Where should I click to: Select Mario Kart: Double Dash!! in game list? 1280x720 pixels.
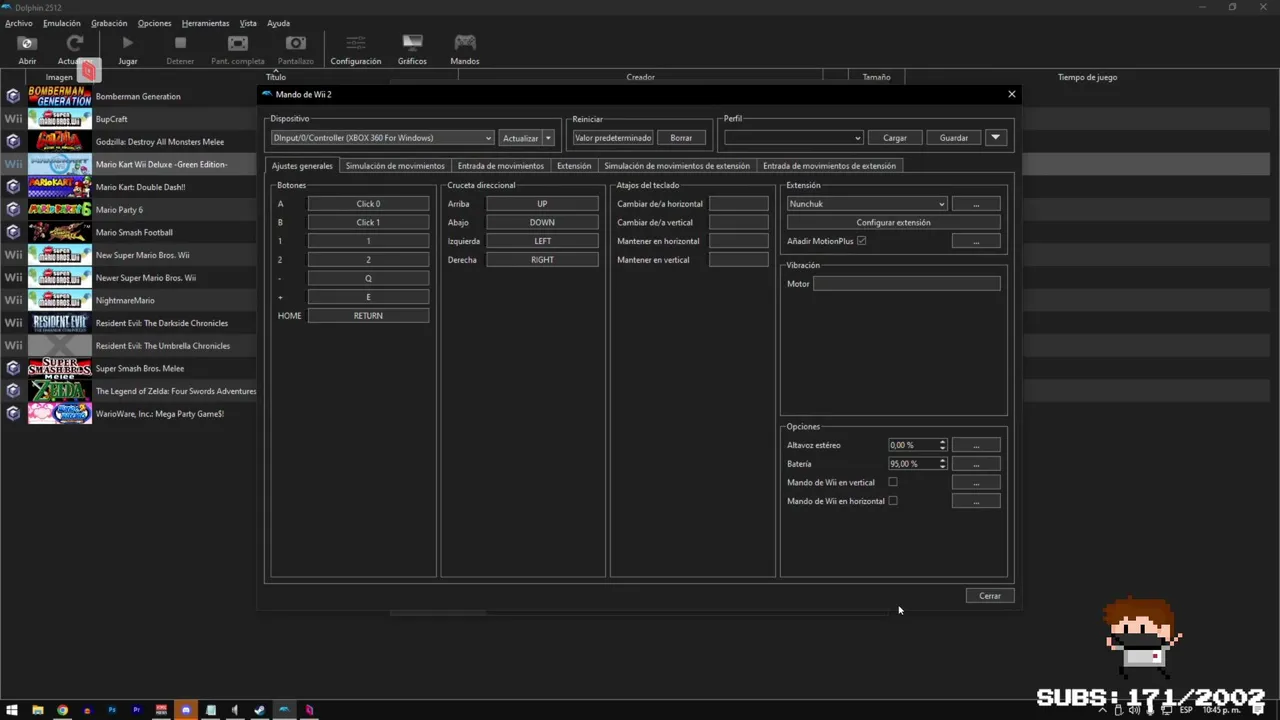point(140,187)
